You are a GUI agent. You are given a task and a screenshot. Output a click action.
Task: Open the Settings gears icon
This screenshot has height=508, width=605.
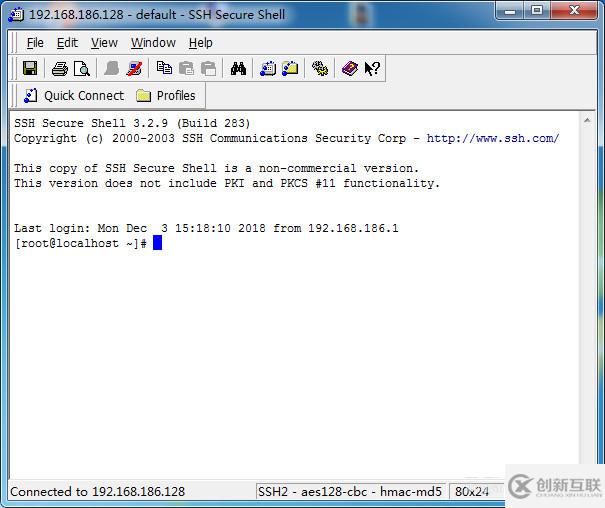320,69
